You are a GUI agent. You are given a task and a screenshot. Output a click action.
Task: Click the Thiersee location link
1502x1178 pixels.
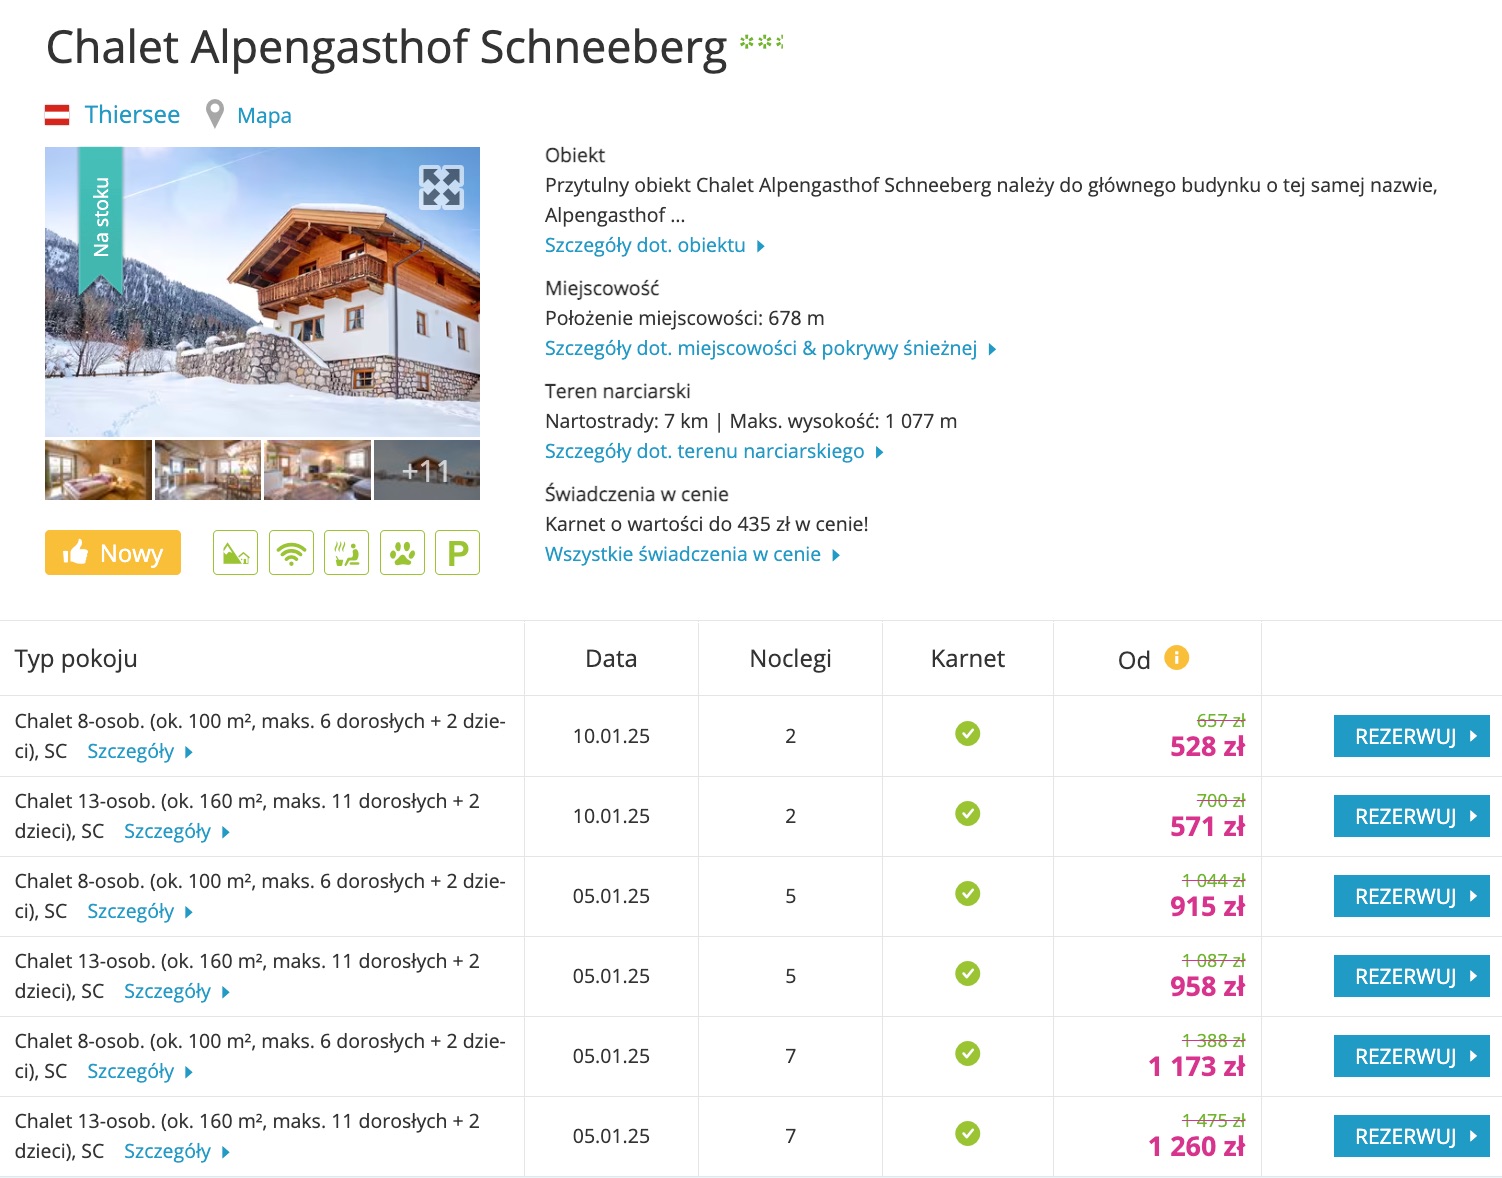(x=132, y=115)
